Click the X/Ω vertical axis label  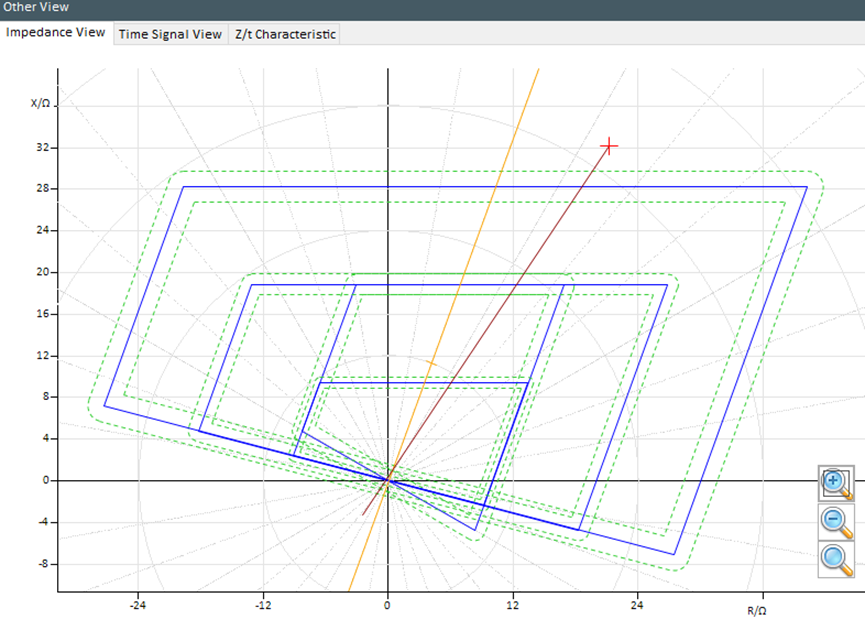coord(41,103)
